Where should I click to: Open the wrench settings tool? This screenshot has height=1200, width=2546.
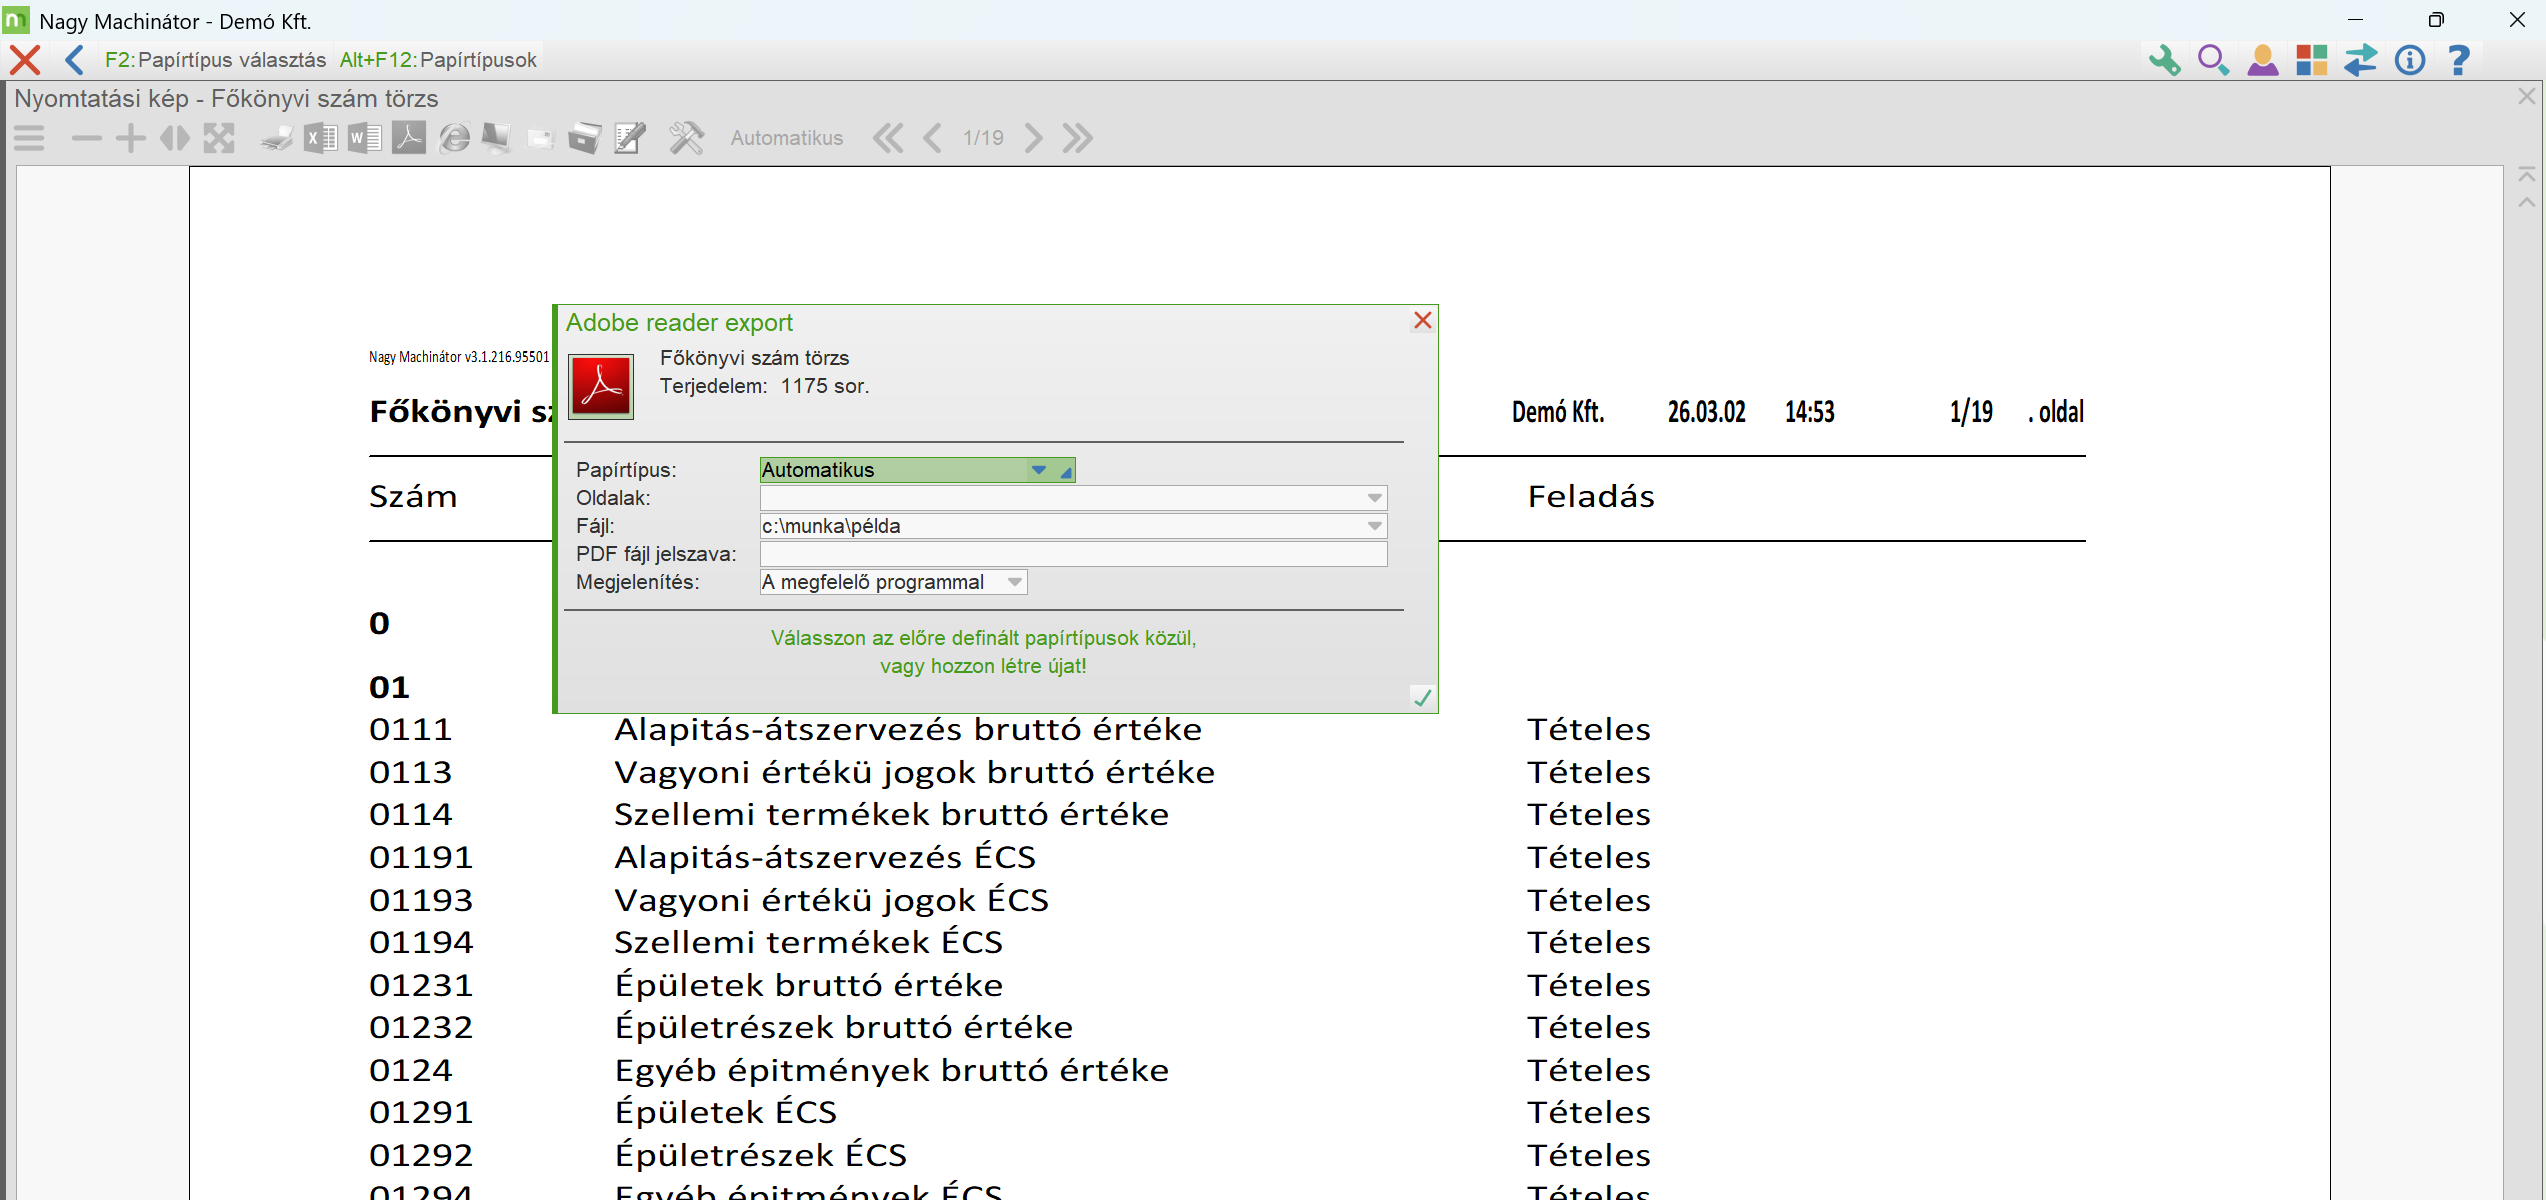[x=2165, y=60]
